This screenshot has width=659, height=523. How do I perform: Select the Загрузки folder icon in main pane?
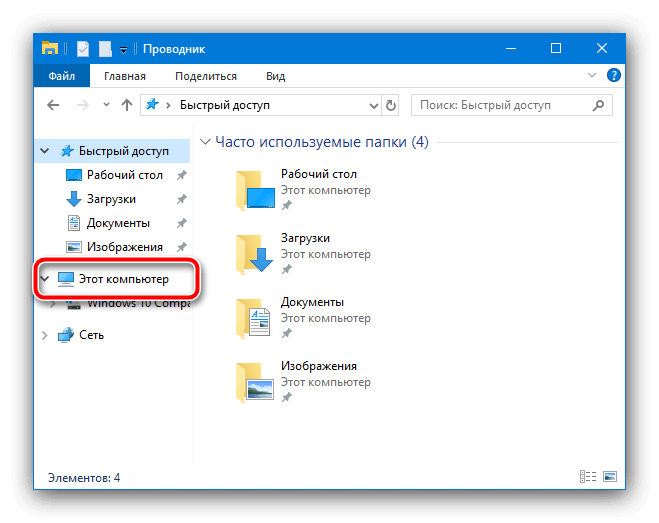click(256, 254)
